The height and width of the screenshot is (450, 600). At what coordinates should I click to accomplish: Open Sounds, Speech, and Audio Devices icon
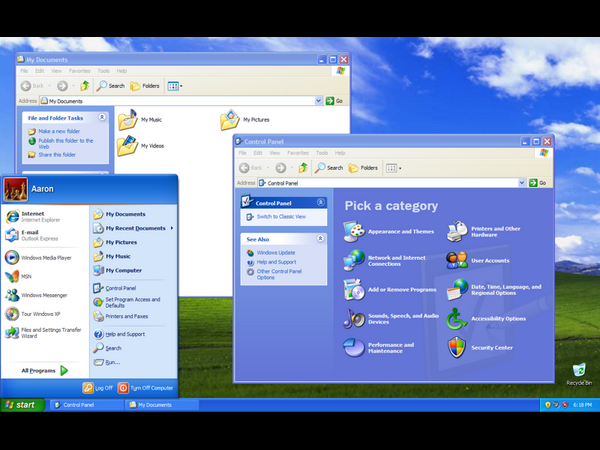pos(354,318)
